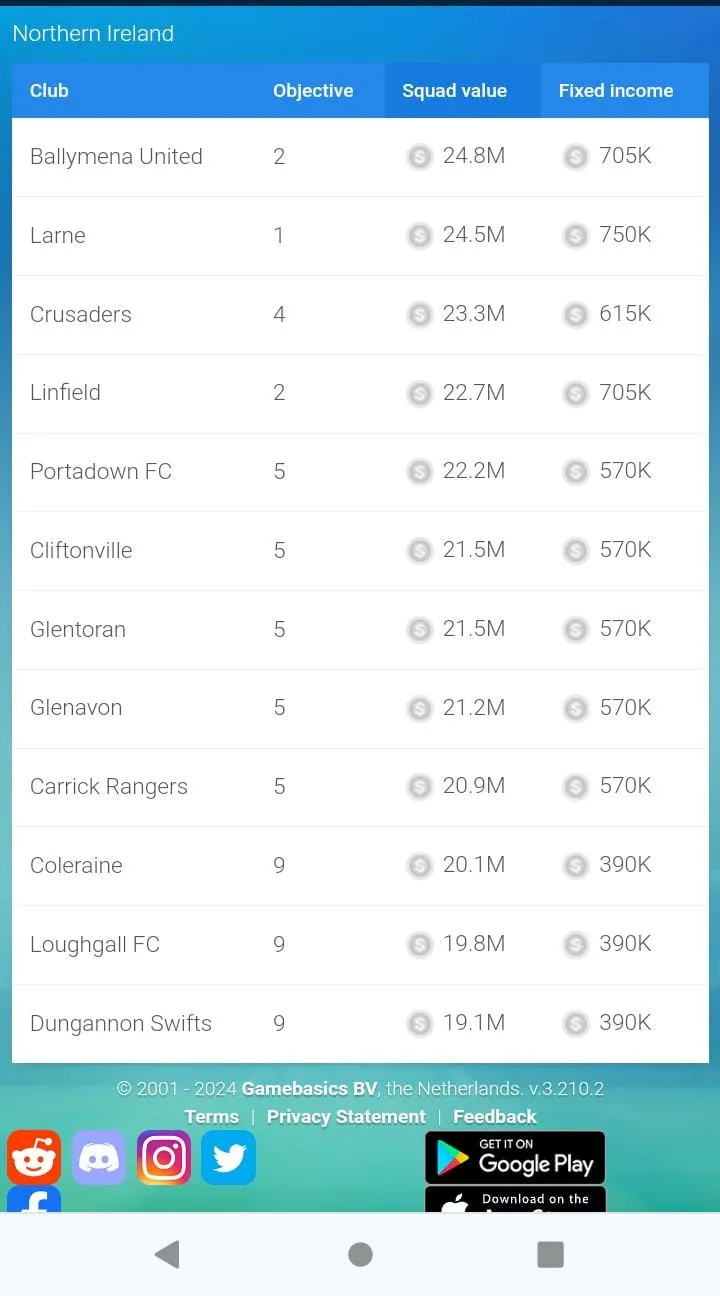The height and width of the screenshot is (1296, 720).
Task: Click coin icon beside Ballymena United squad value
Action: tap(419, 157)
